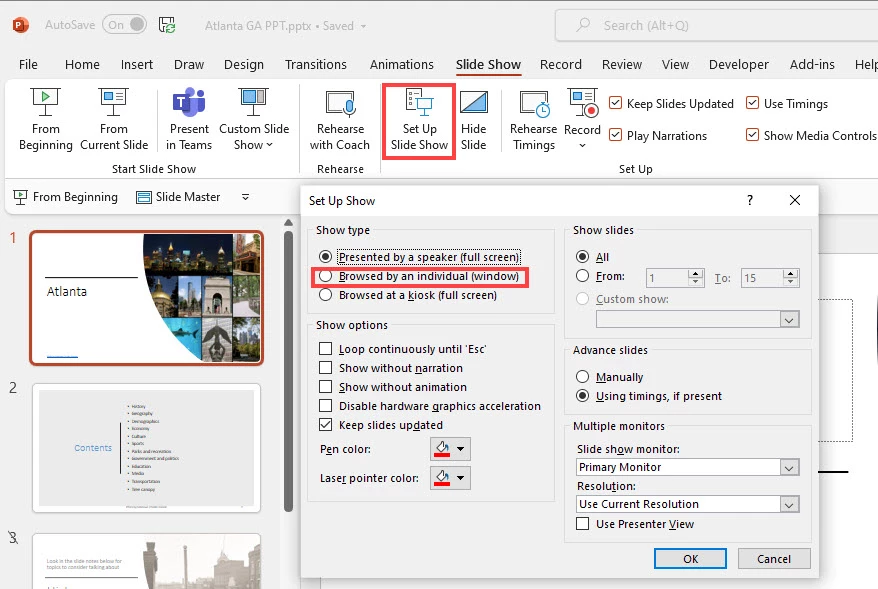878x589 pixels.
Task: Check Show without narration
Action: [x=325, y=368]
